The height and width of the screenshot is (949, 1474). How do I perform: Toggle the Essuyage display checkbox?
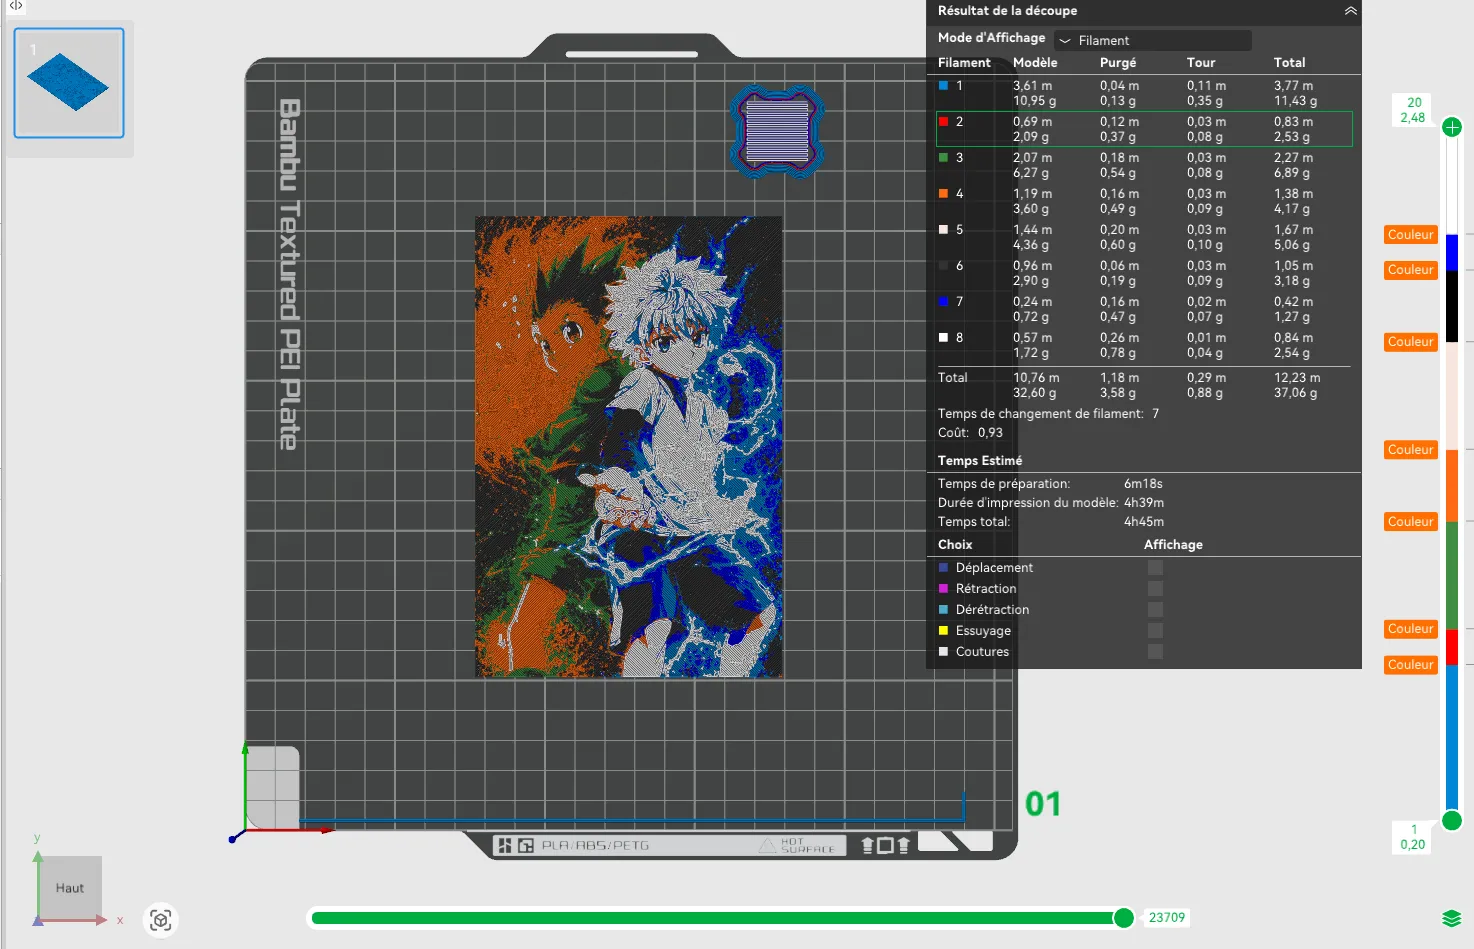(1155, 630)
